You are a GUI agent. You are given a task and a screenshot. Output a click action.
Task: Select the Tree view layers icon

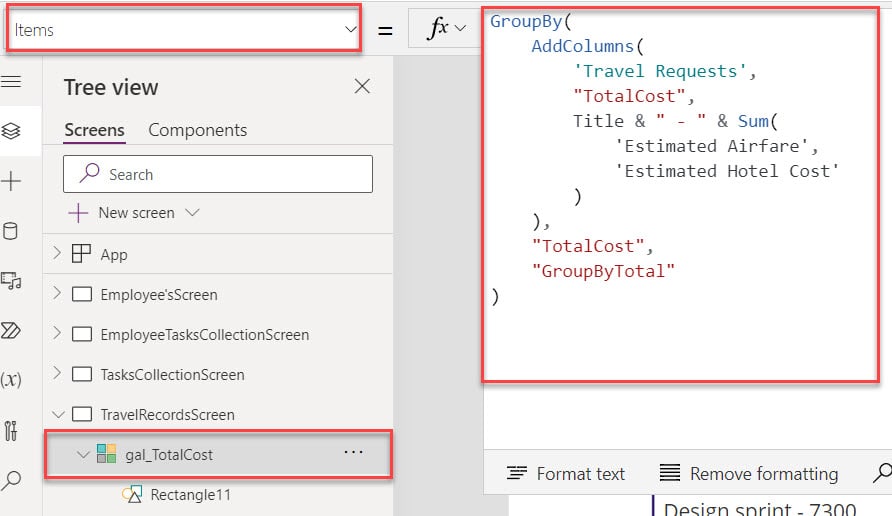11,131
